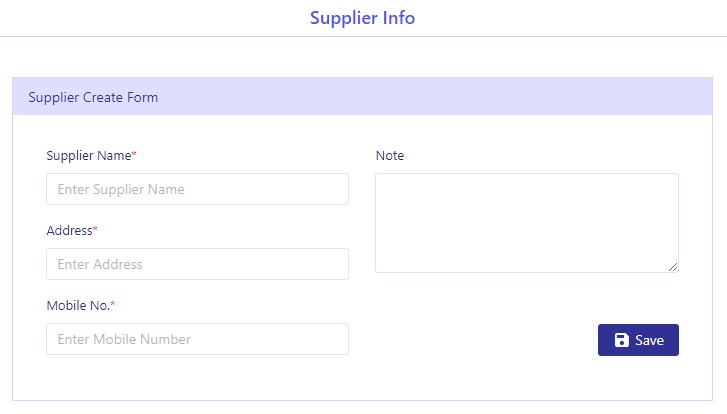Click the red asterisk after Mobile No.
727x414 pixels.
[113, 304]
